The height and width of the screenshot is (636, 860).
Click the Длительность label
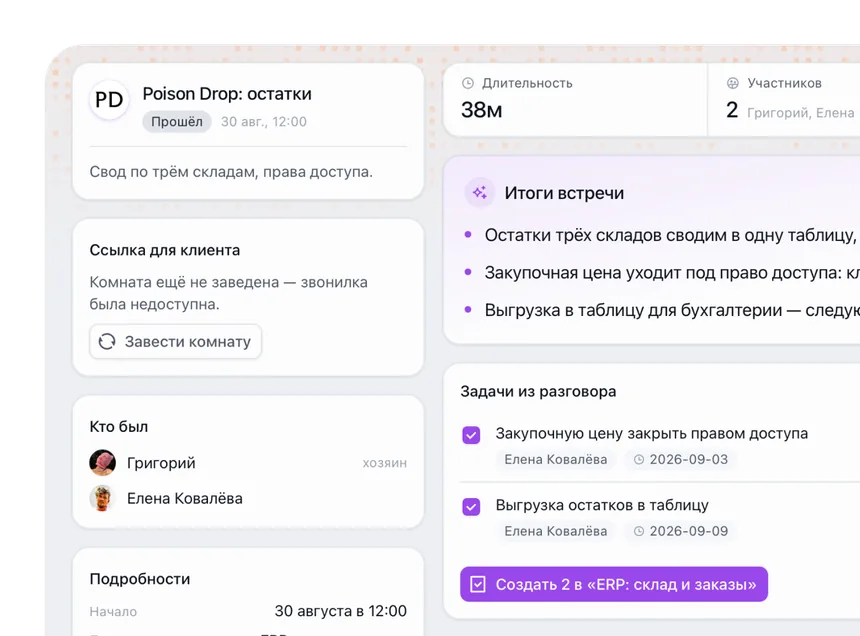[x=527, y=83]
